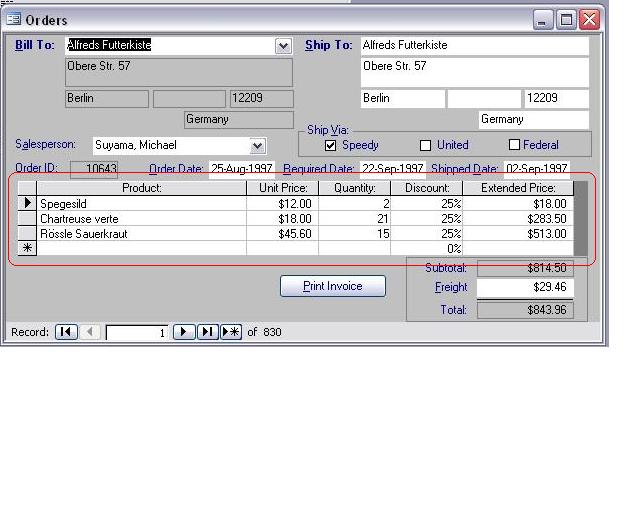Image resolution: width=640 pixels, height=512 pixels.
Task: Open the Bill To dropdown list
Action: click(x=283, y=46)
